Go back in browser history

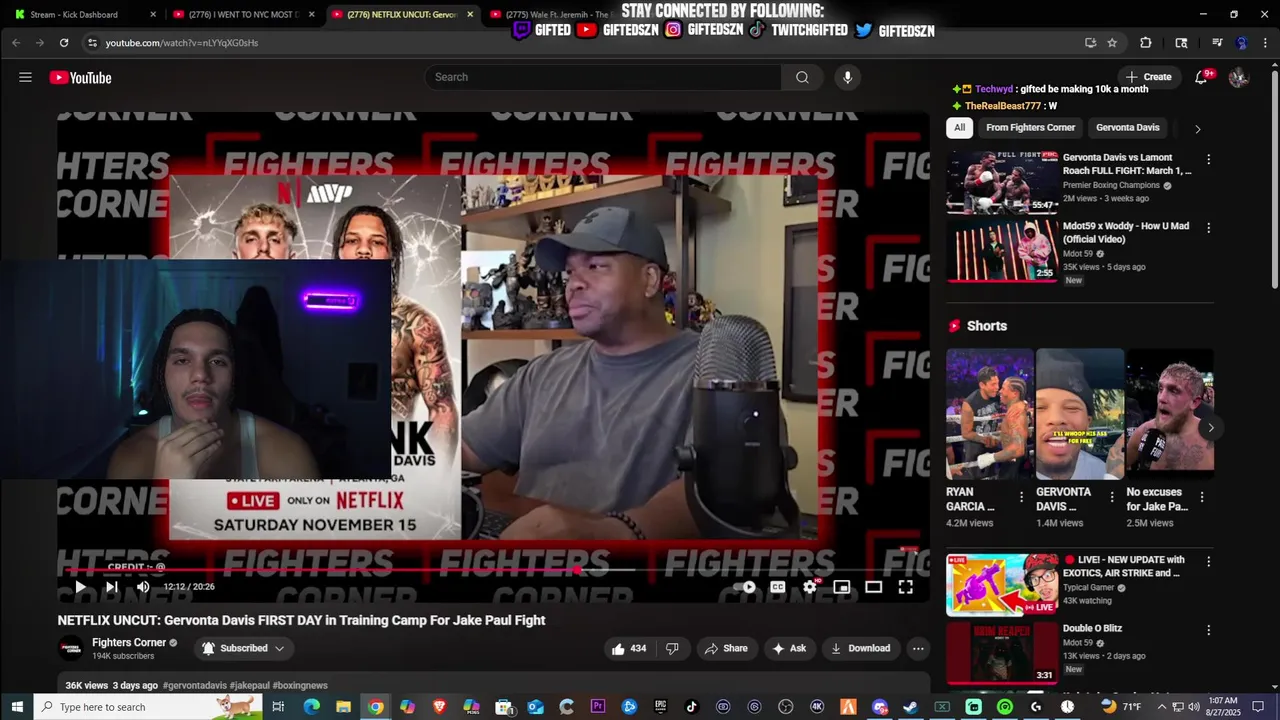[16, 43]
